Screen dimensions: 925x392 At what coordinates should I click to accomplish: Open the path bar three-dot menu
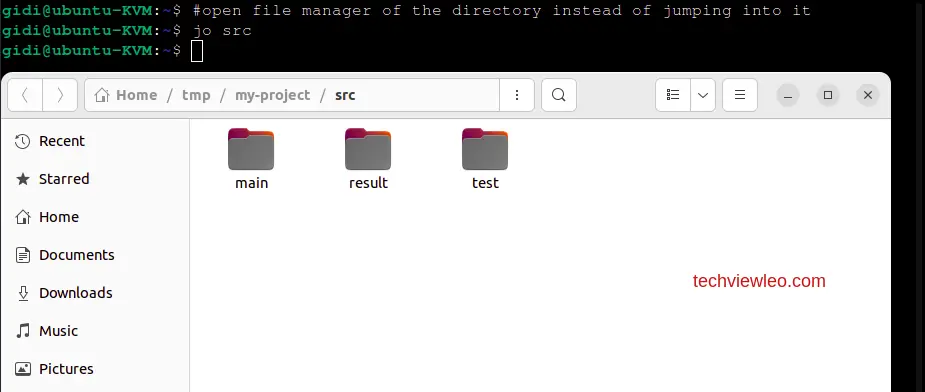tap(517, 95)
